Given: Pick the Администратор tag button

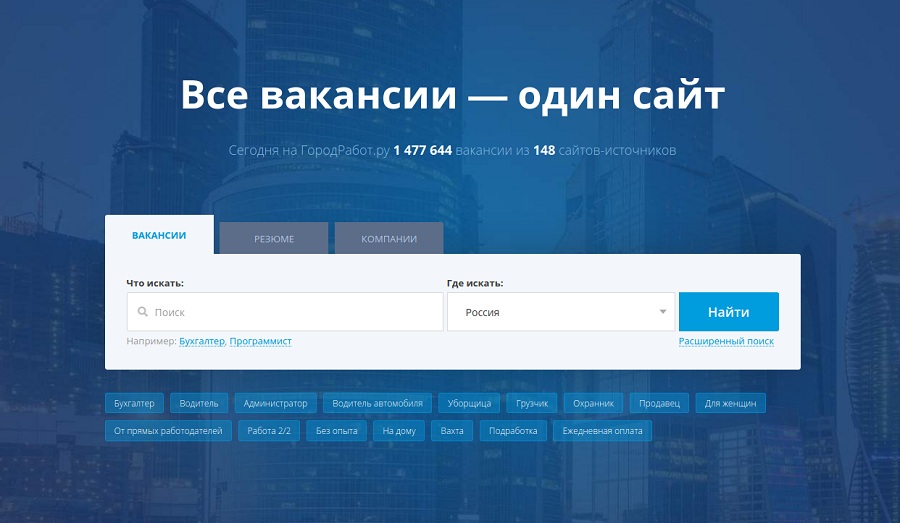Looking at the screenshot, I should pyautogui.click(x=276, y=403).
